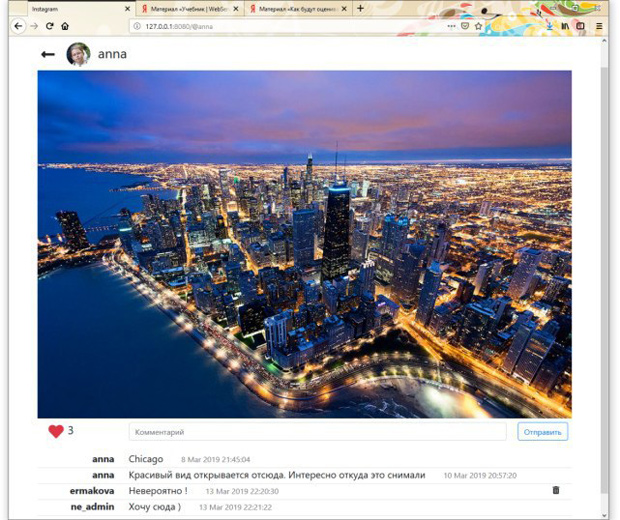Open the Firefox downloads icon
The image size is (620, 520).
(550, 26)
